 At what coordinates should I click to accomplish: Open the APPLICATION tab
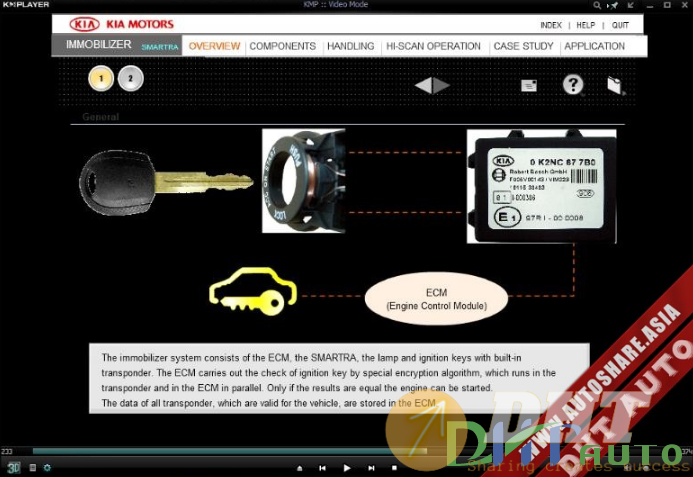point(594,46)
